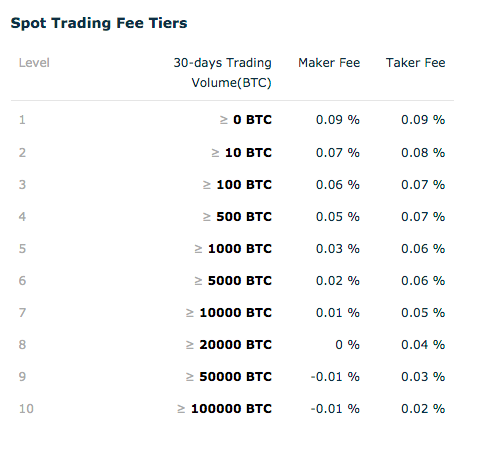Click the level number 7 cell

22,313
